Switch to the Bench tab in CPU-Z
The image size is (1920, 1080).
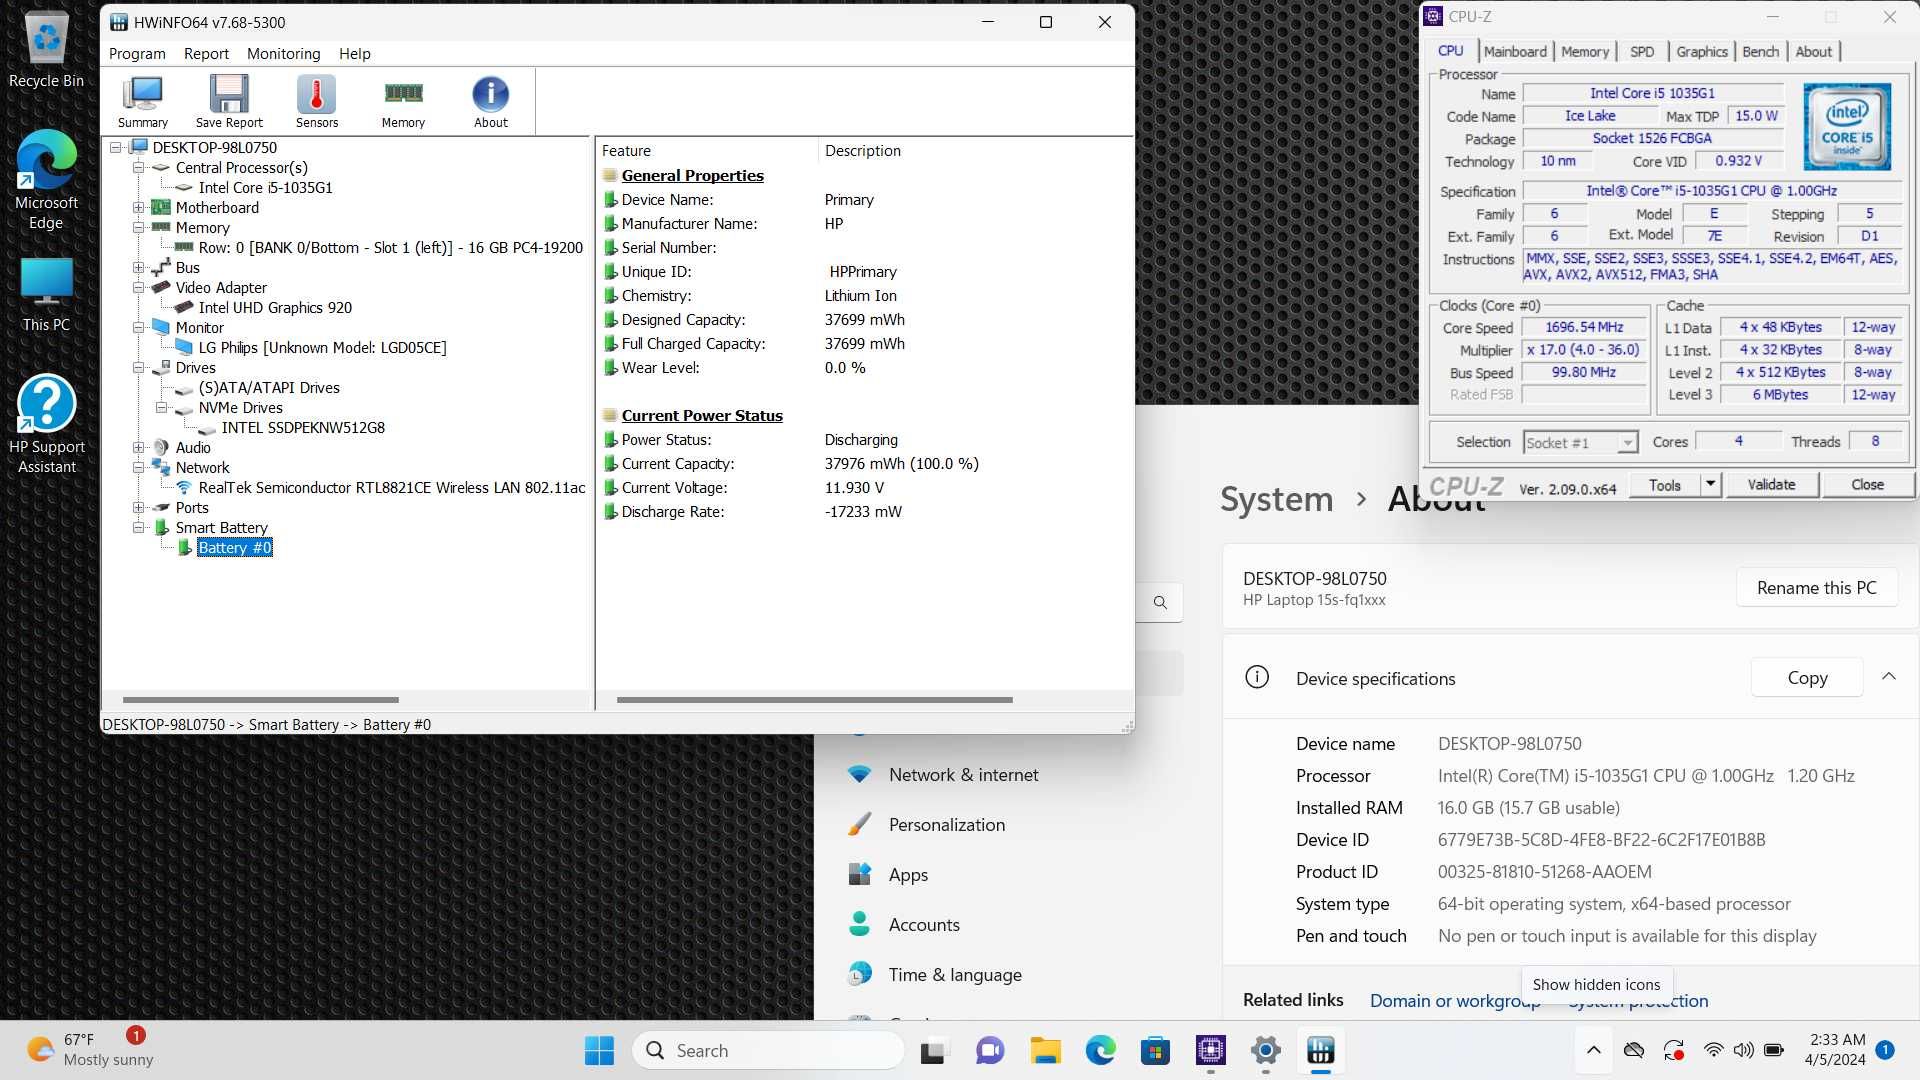(x=1760, y=52)
